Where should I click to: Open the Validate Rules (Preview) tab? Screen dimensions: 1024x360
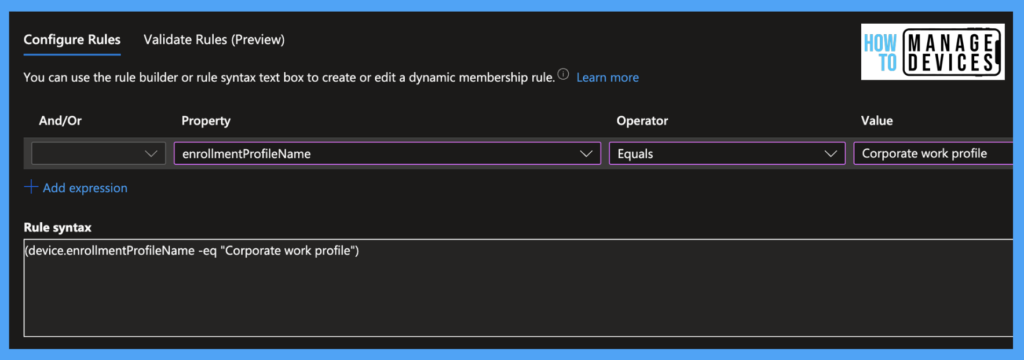point(214,40)
